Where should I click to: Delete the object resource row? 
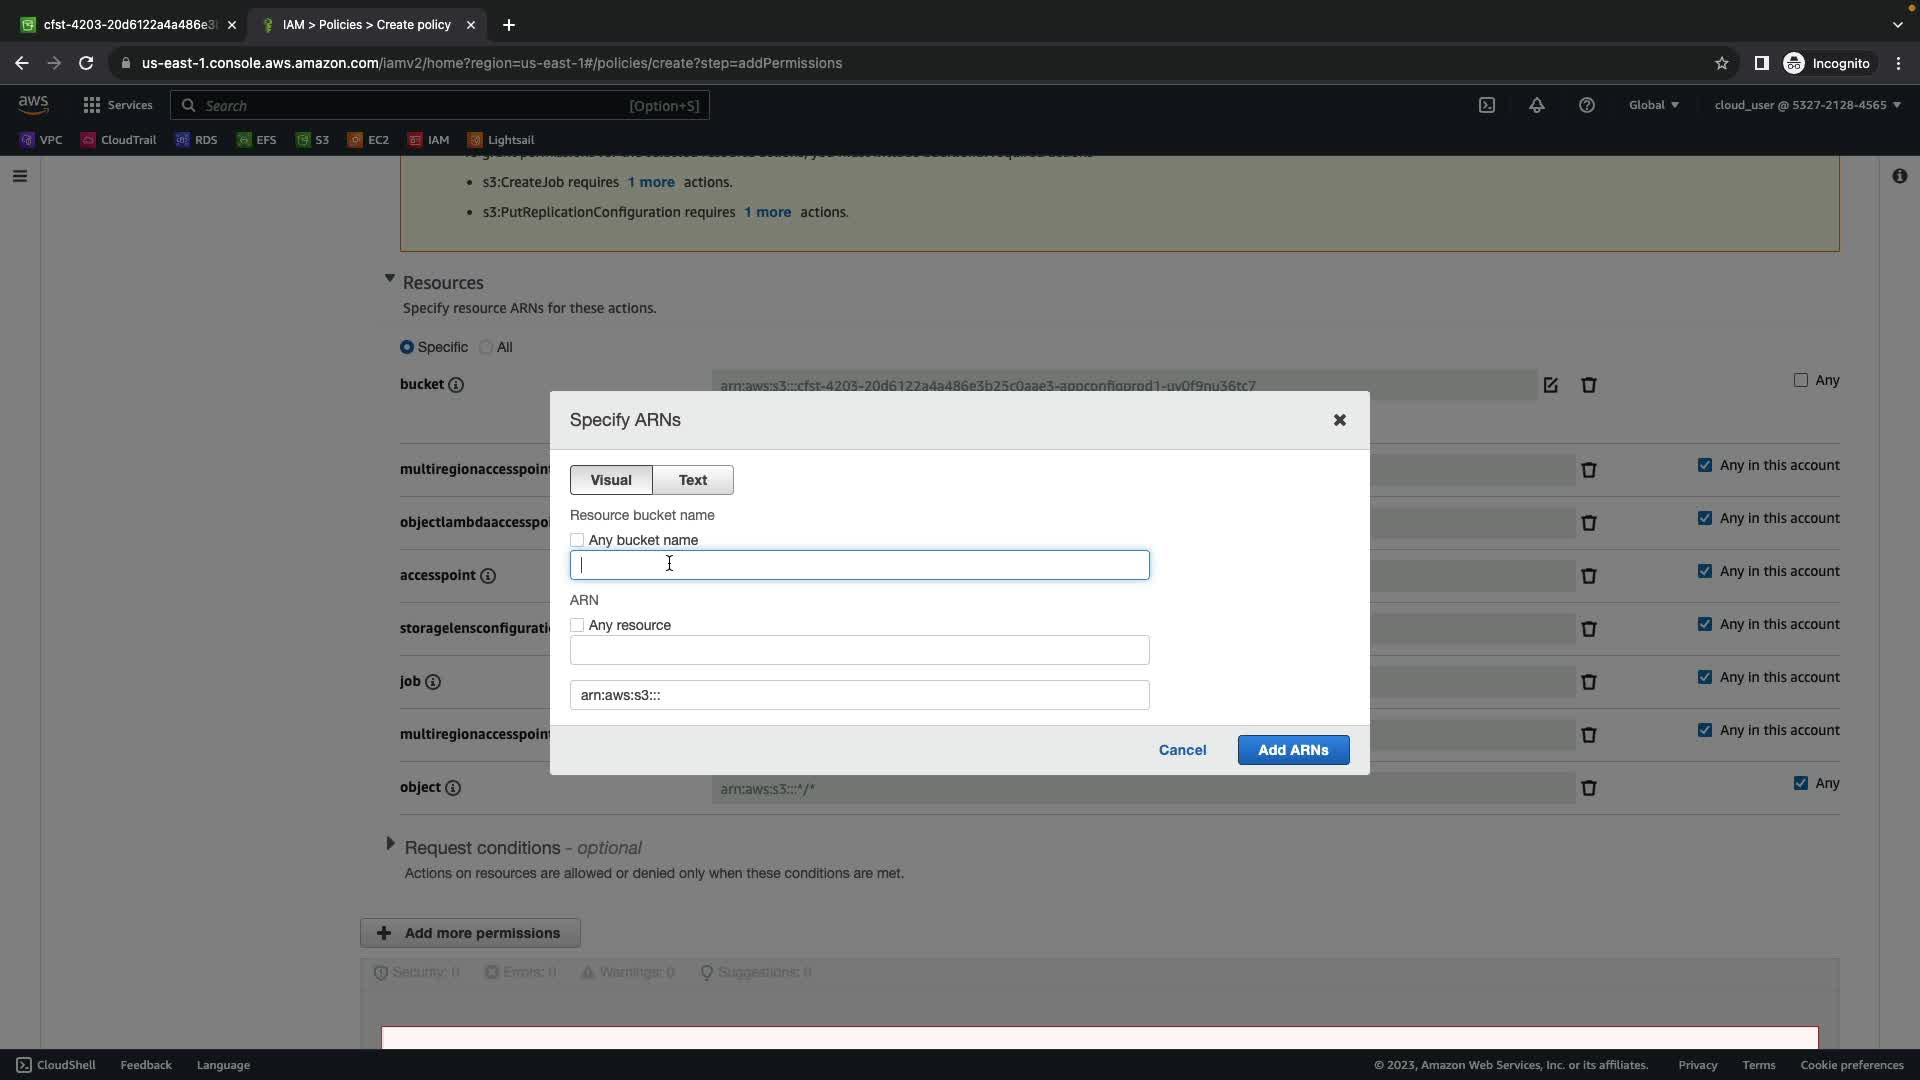coord(1589,788)
